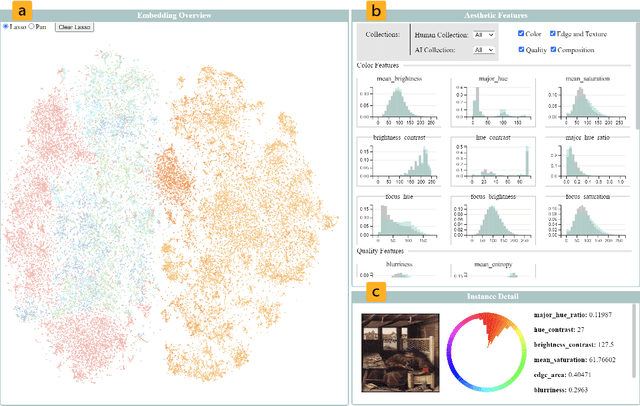640x406 pixels.
Task: Disable the Quality features checkbox
Action: tap(522, 49)
